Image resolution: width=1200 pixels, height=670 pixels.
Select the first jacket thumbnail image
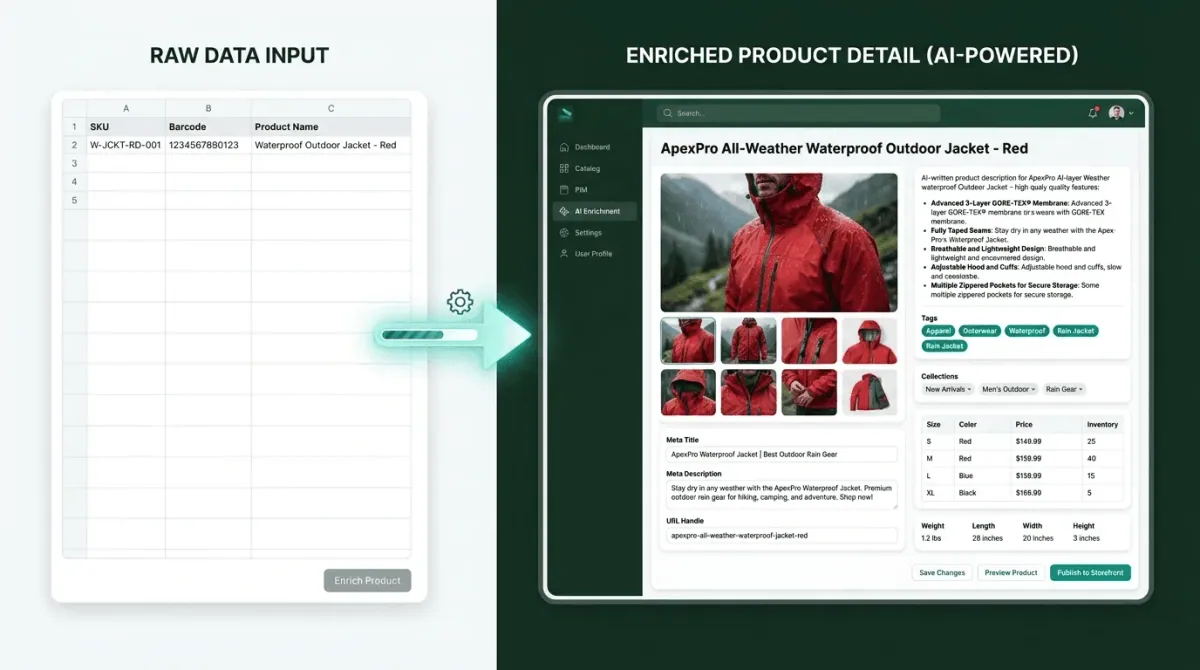(687, 340)
